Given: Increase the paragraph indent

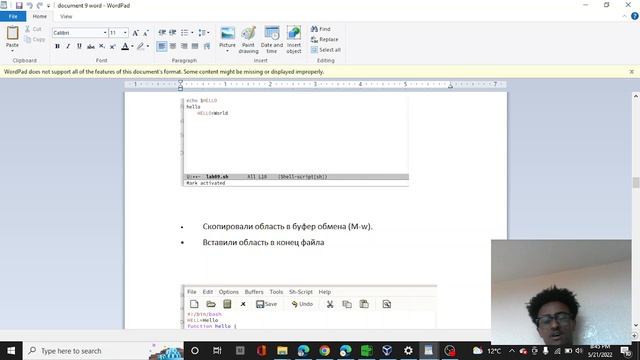Looking at the screenshot, I should tap(173, 33).
